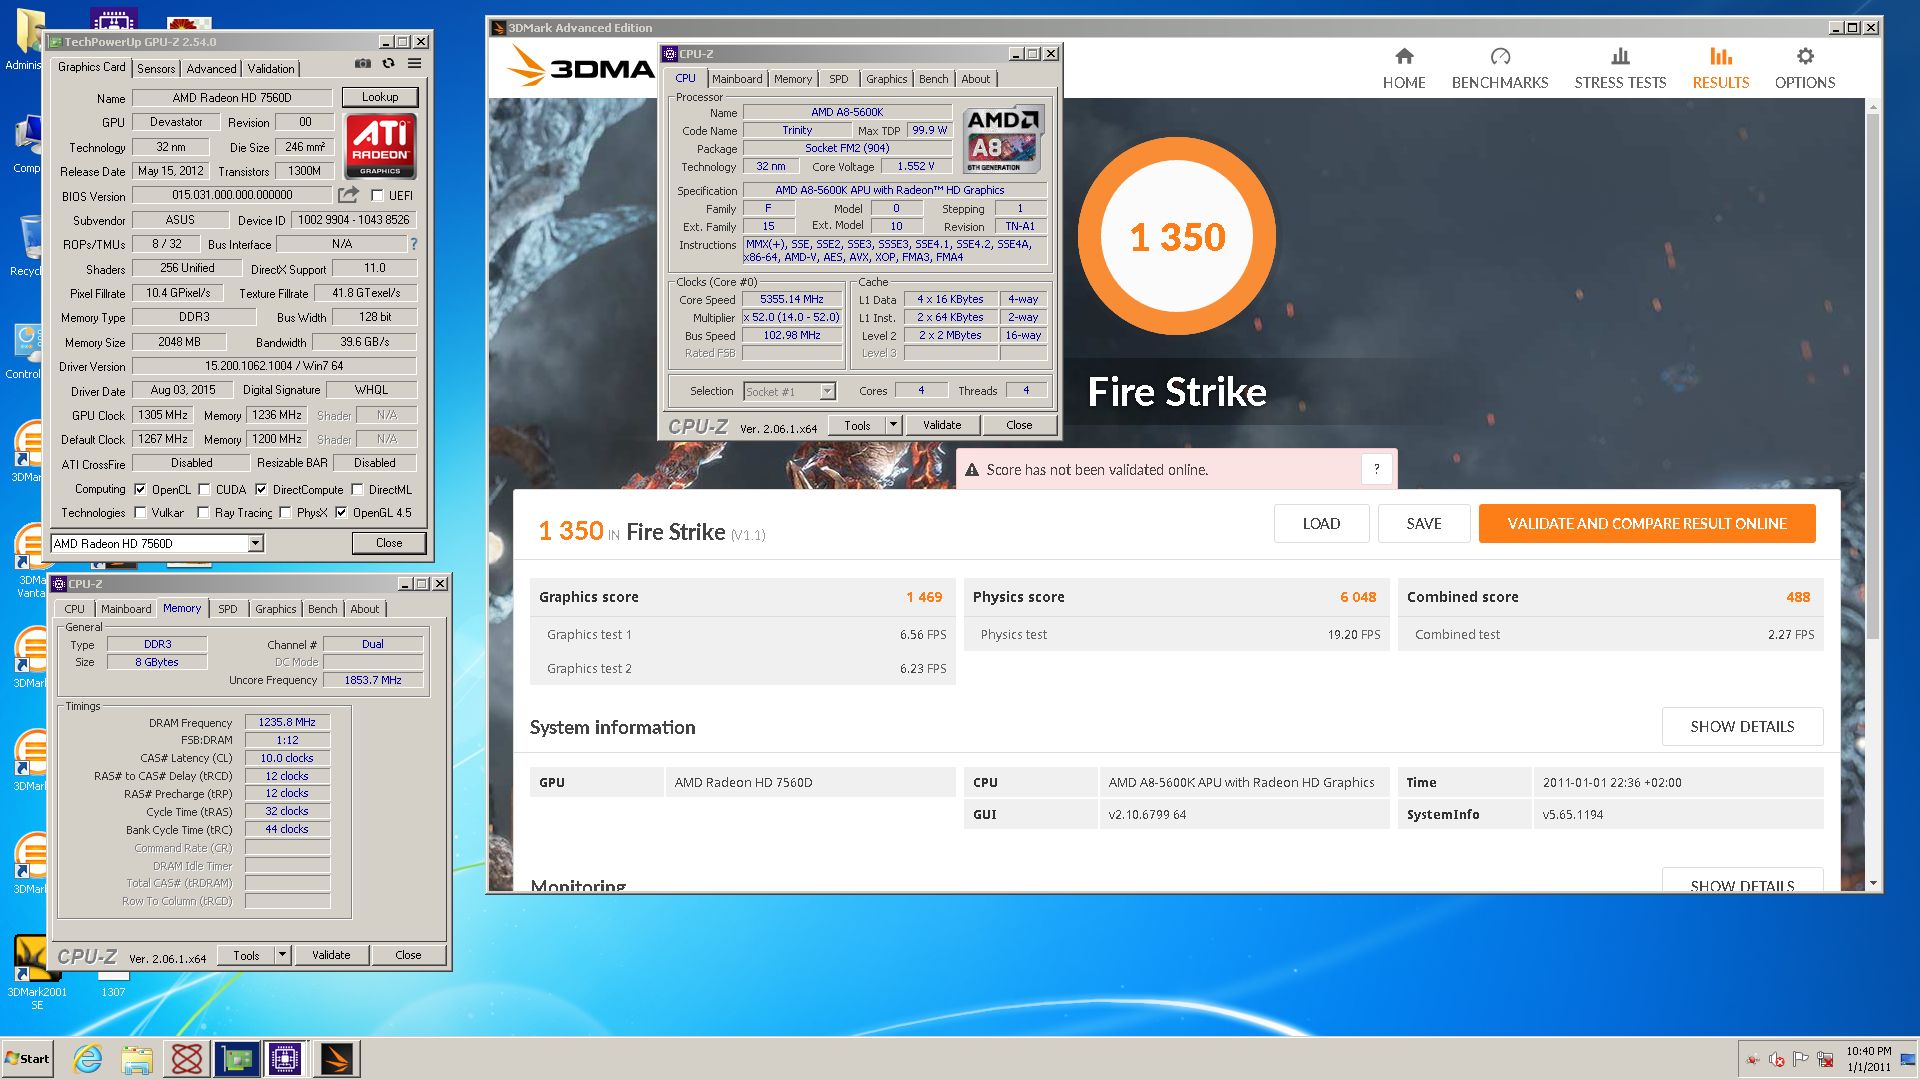Image resolution: width=1920 pixels, height=1080 pixels.
Task: Click Validate in CPU-Z CPU window
Action: click(942, 425)
